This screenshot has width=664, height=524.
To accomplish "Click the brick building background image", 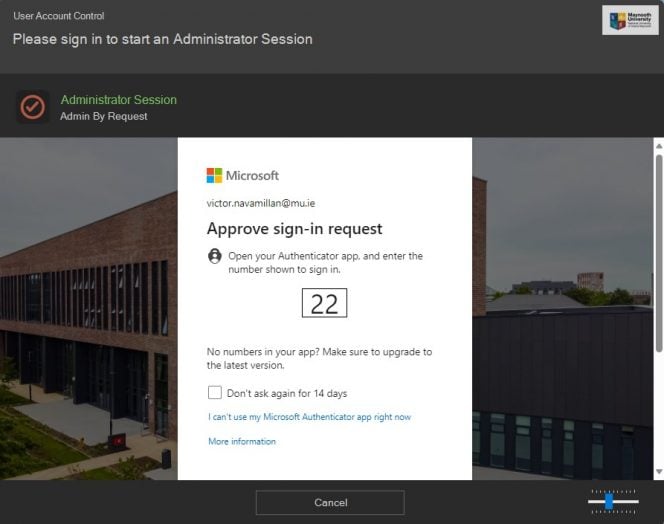I will (89, 308).
